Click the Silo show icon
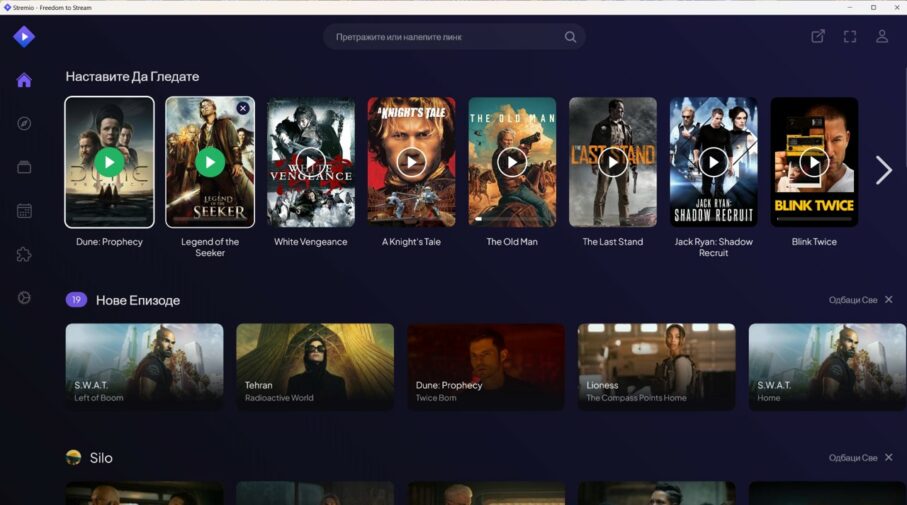The height and width of the screenshot is (505, 907). tap(73, 458)
